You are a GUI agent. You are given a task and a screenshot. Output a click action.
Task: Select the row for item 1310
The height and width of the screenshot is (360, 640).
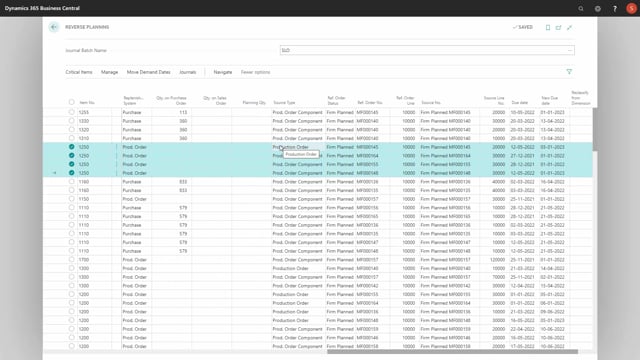[71, 138]
